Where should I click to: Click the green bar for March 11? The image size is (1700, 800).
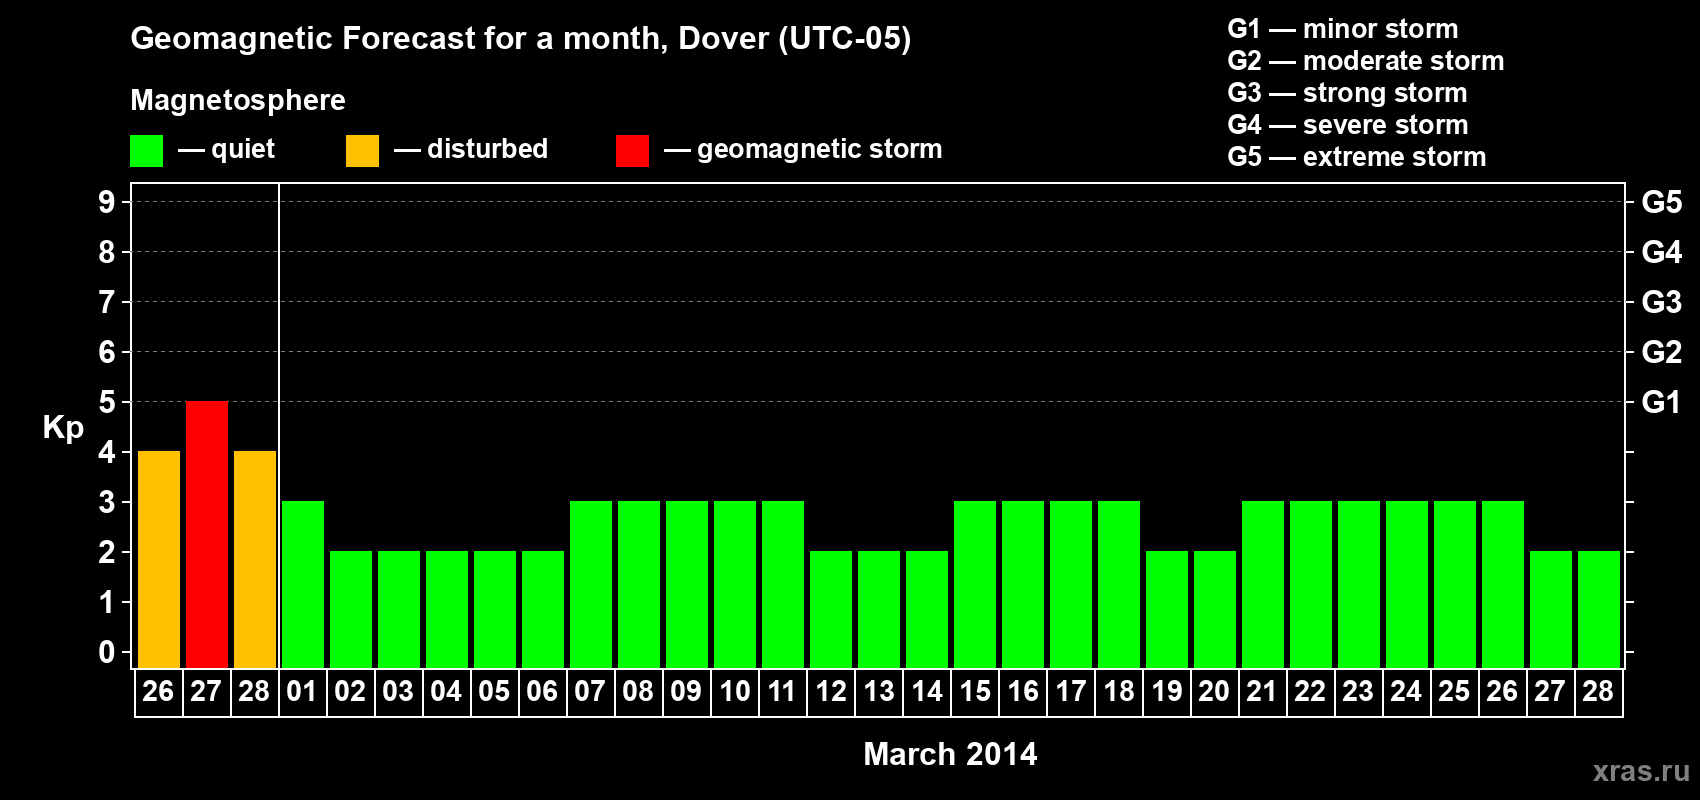[x=783, y=585]
